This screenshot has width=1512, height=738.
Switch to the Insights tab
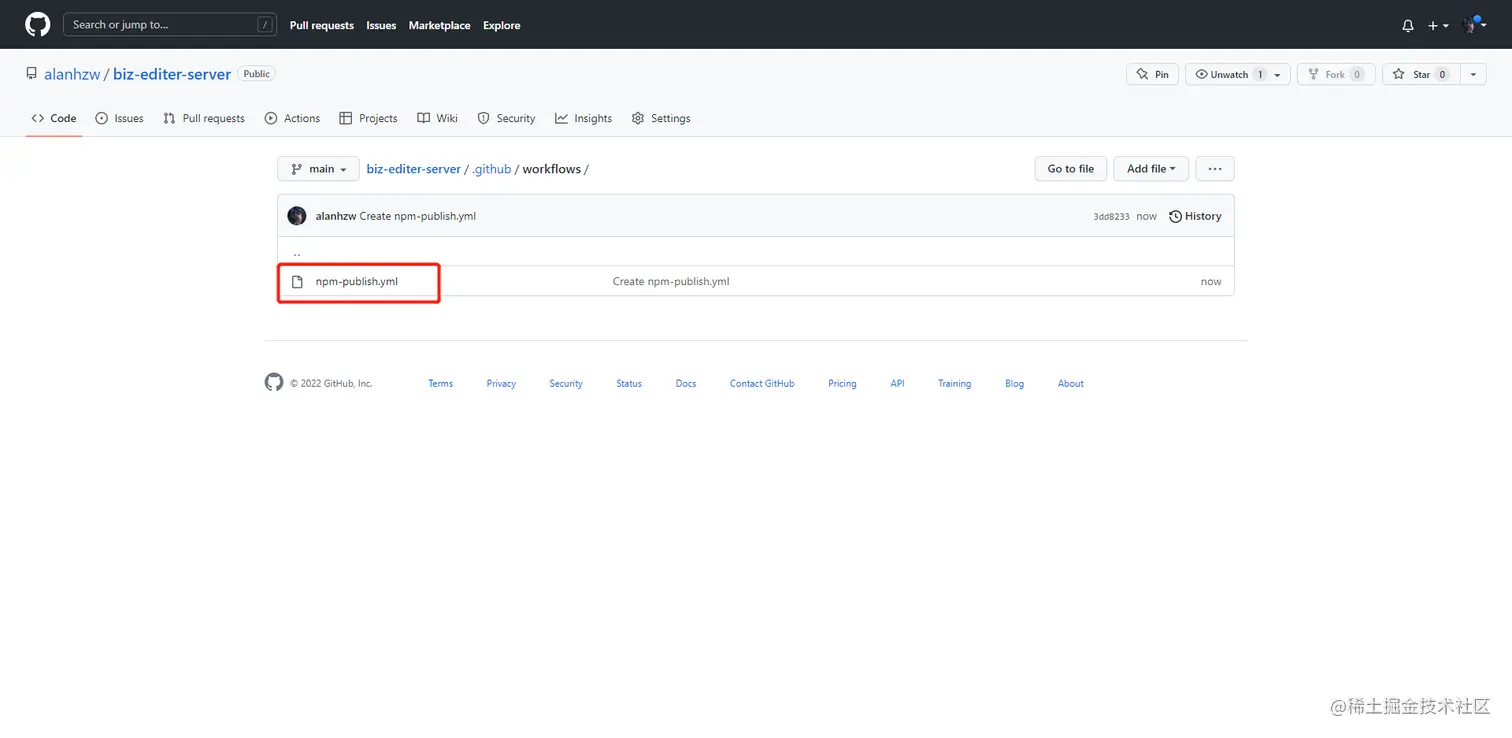583,118
